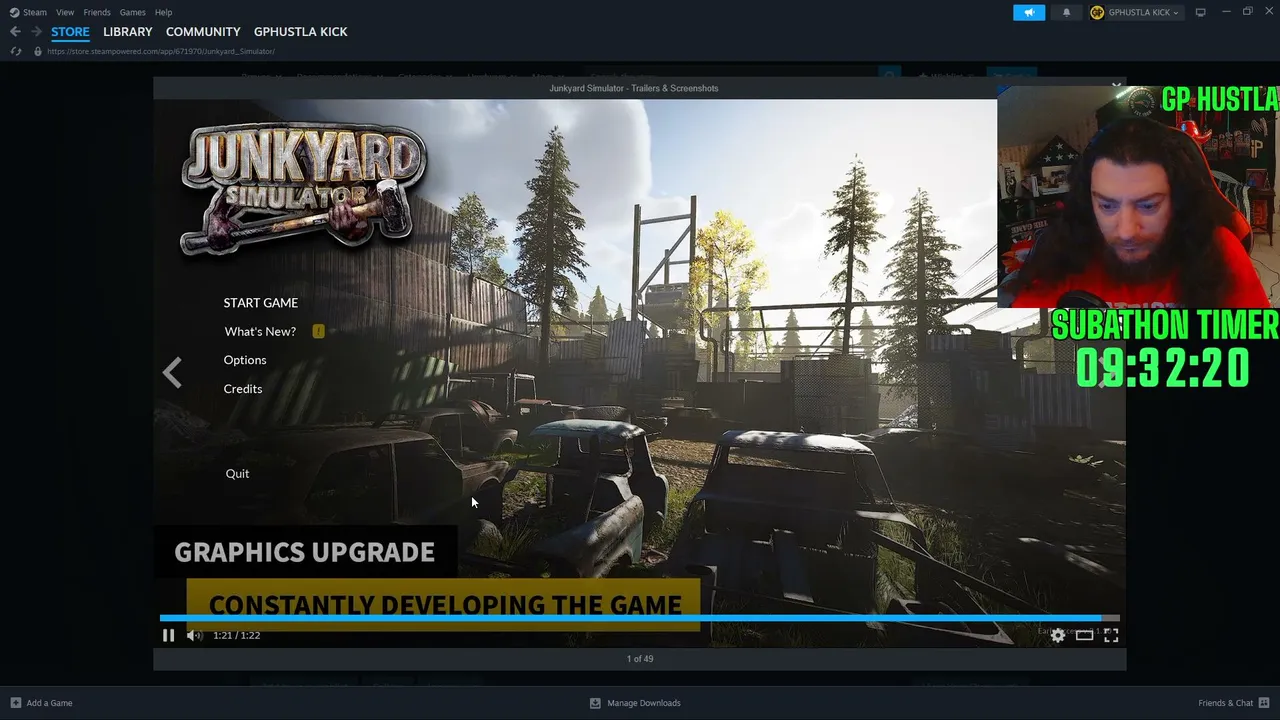
Task: Open the Friends menu
Action: (97, 12)
